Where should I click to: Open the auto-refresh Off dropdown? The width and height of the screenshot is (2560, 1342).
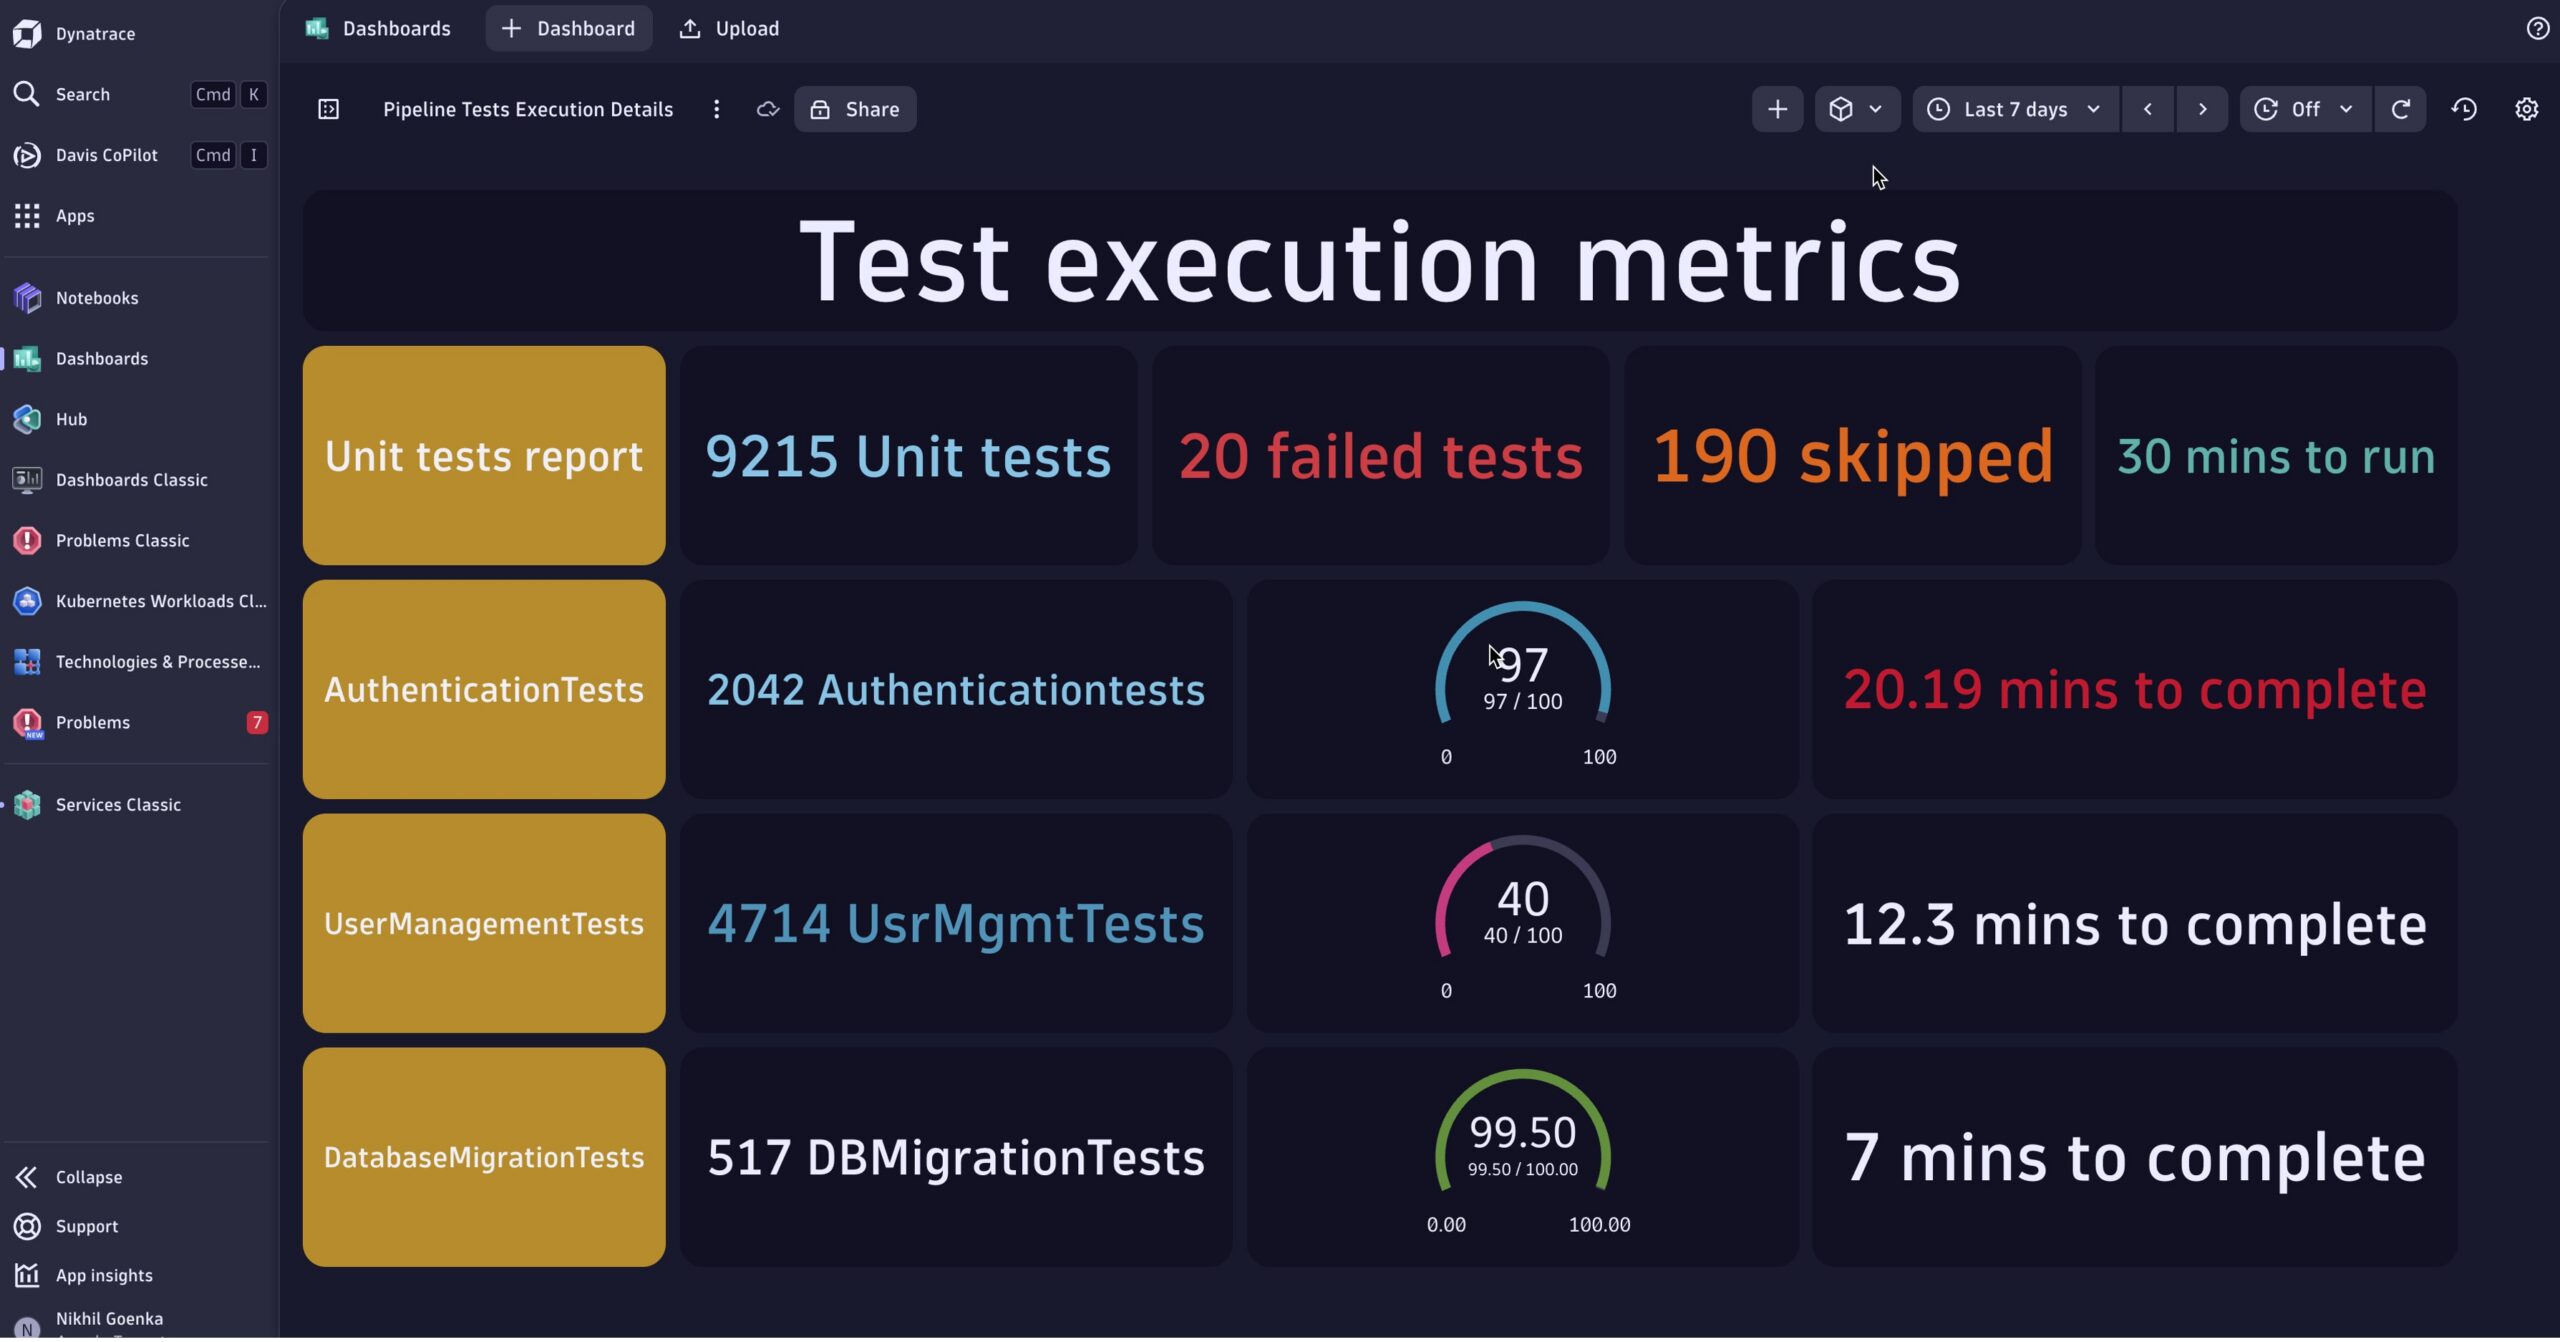click(x=2305, y=109)
